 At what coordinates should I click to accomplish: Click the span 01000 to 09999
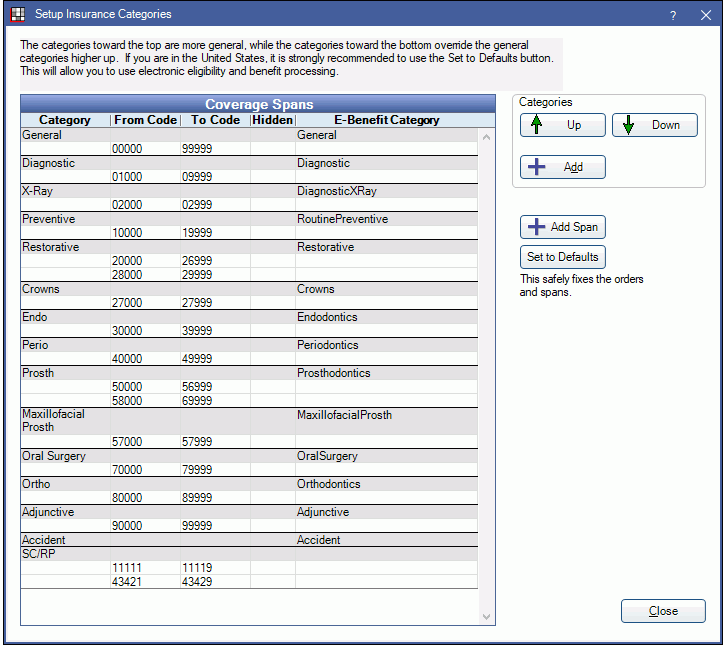click(249, 177)
